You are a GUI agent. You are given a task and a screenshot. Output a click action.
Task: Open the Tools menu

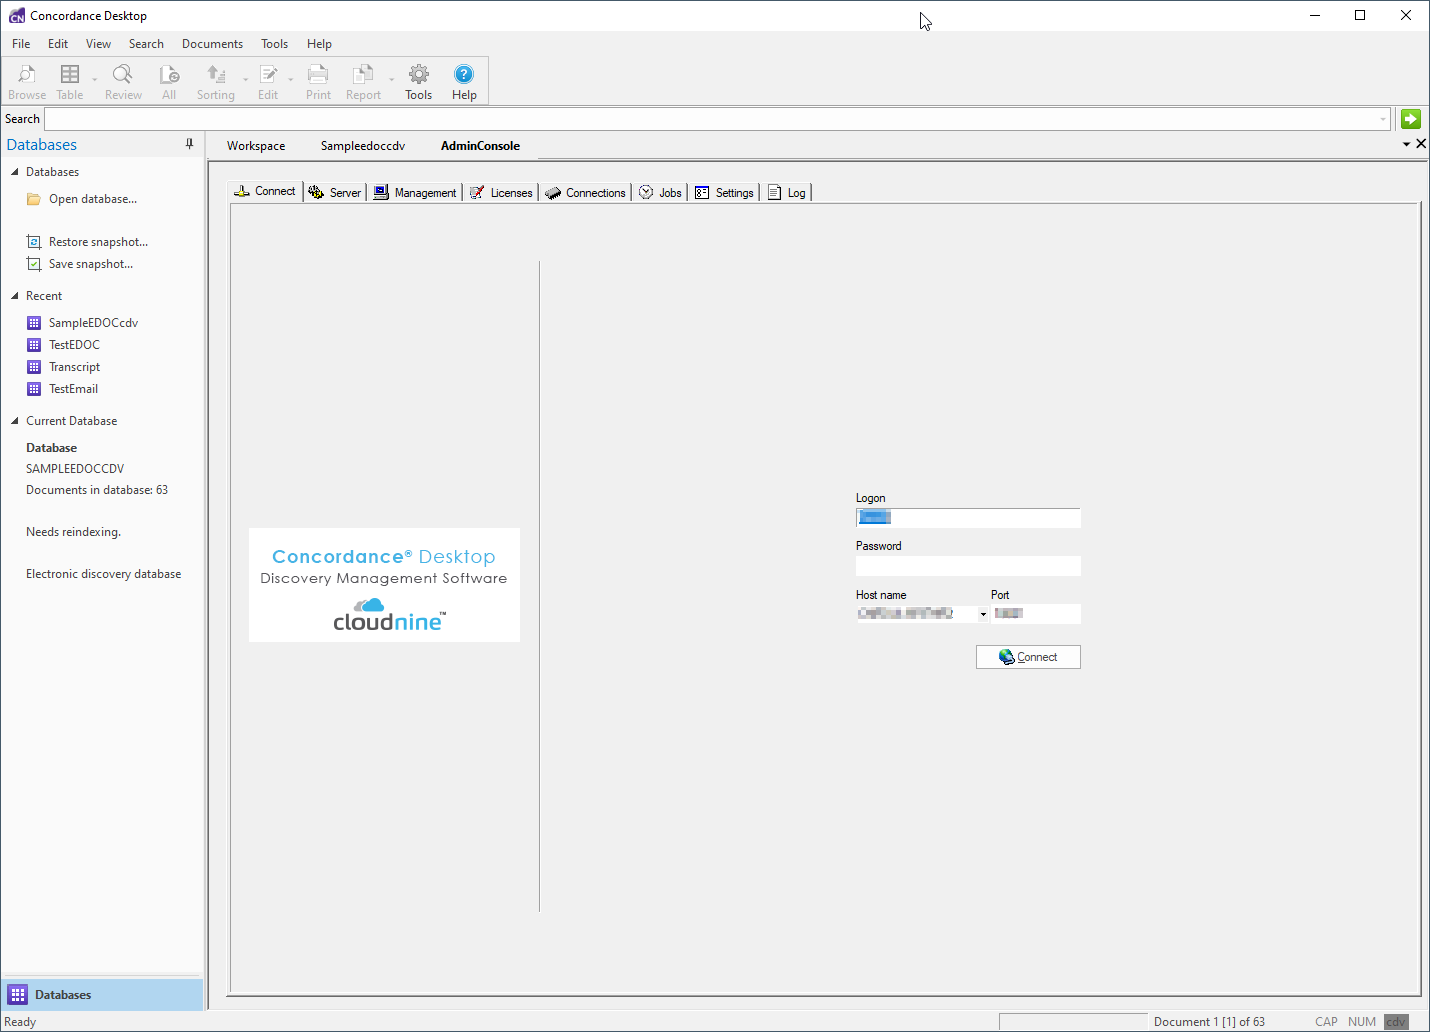pyautogui.click(x=274, y=44)
